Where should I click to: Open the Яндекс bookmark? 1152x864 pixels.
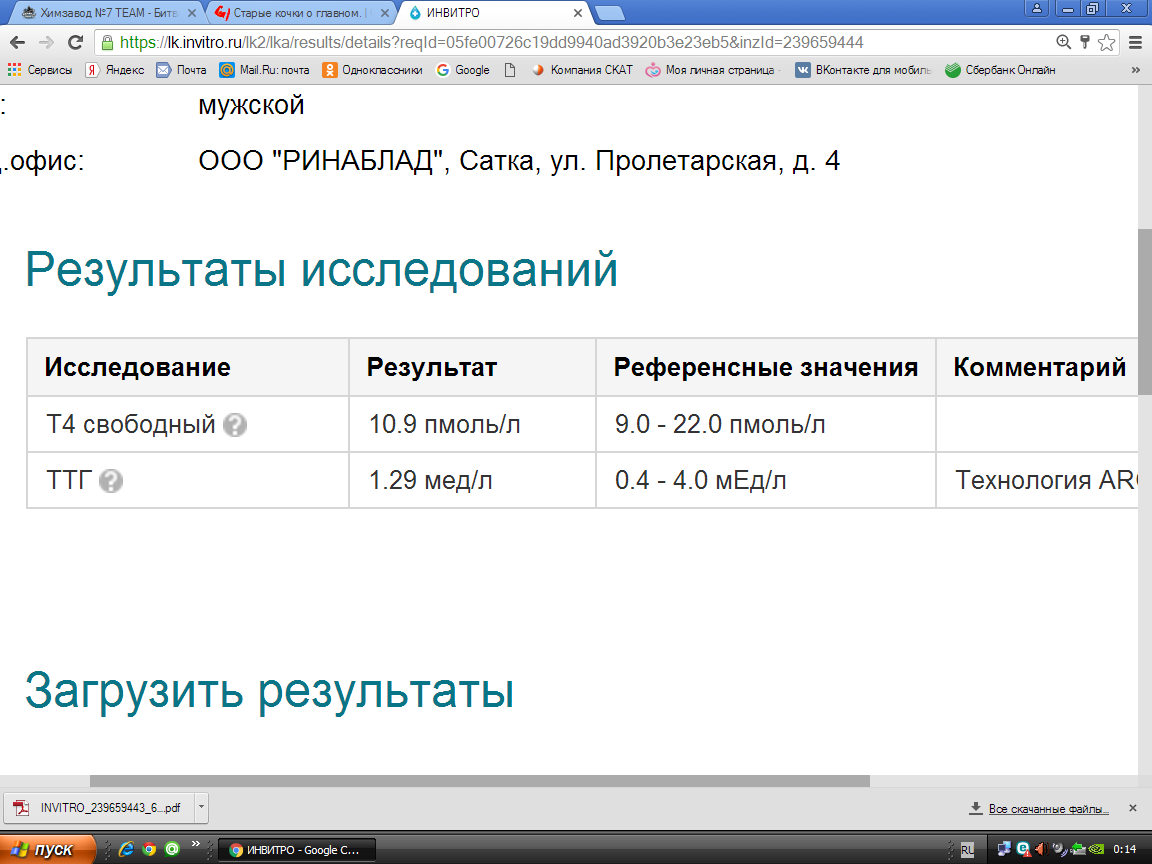point(115,70)
